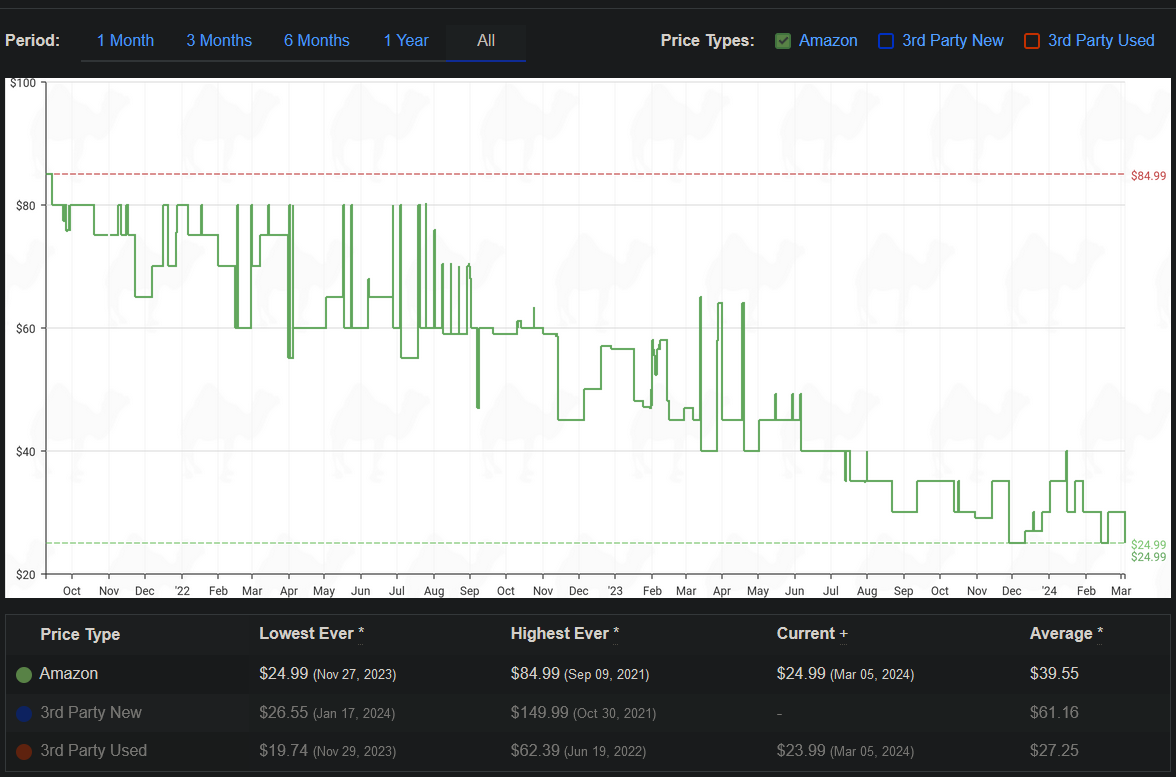The height and width of the screenshot is (777, 1176).
Task: Click the Price Type column header
Action: tap(80, 634)
